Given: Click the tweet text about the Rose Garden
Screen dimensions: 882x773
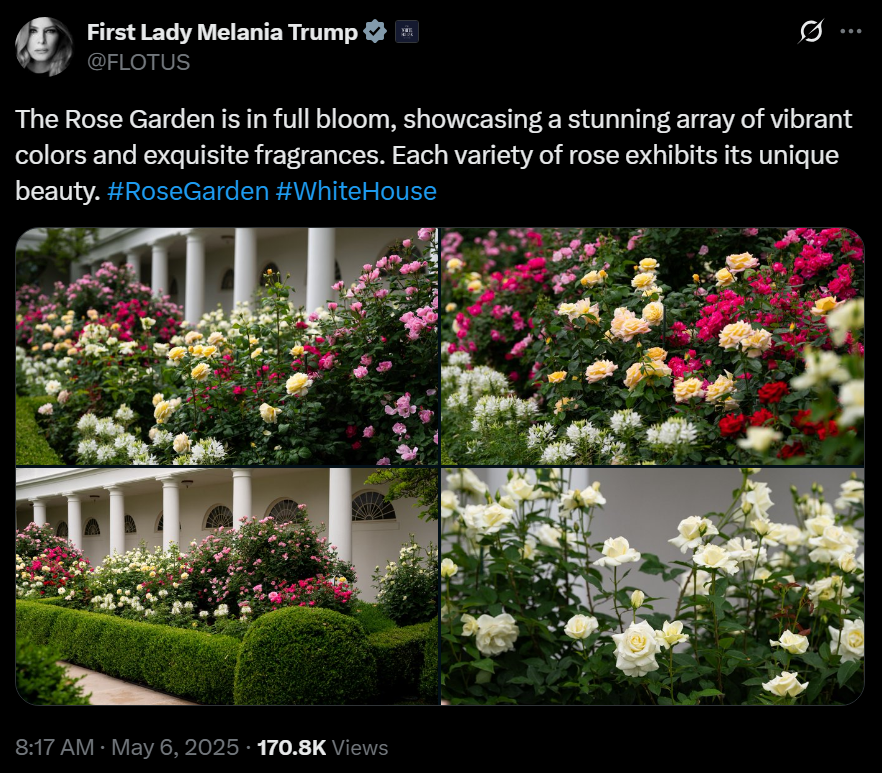Looking at the screenshot, I should 433,155.
